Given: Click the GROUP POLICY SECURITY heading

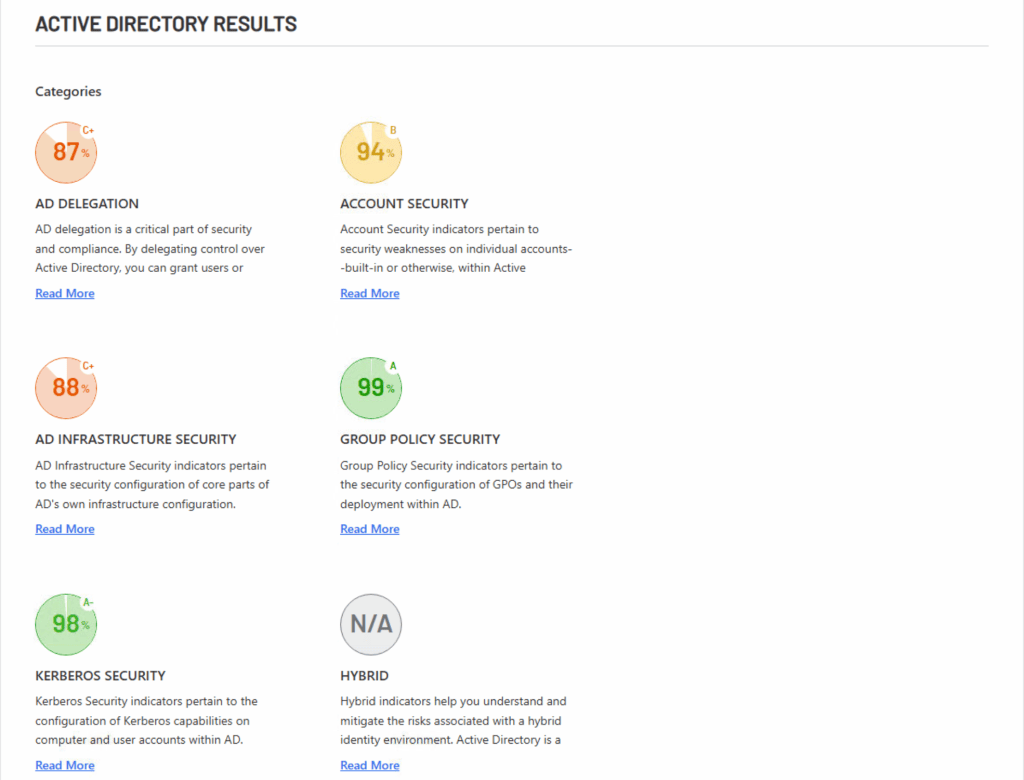Looking at the screenshot, I should pyautogui.click(x=420, y=439).
